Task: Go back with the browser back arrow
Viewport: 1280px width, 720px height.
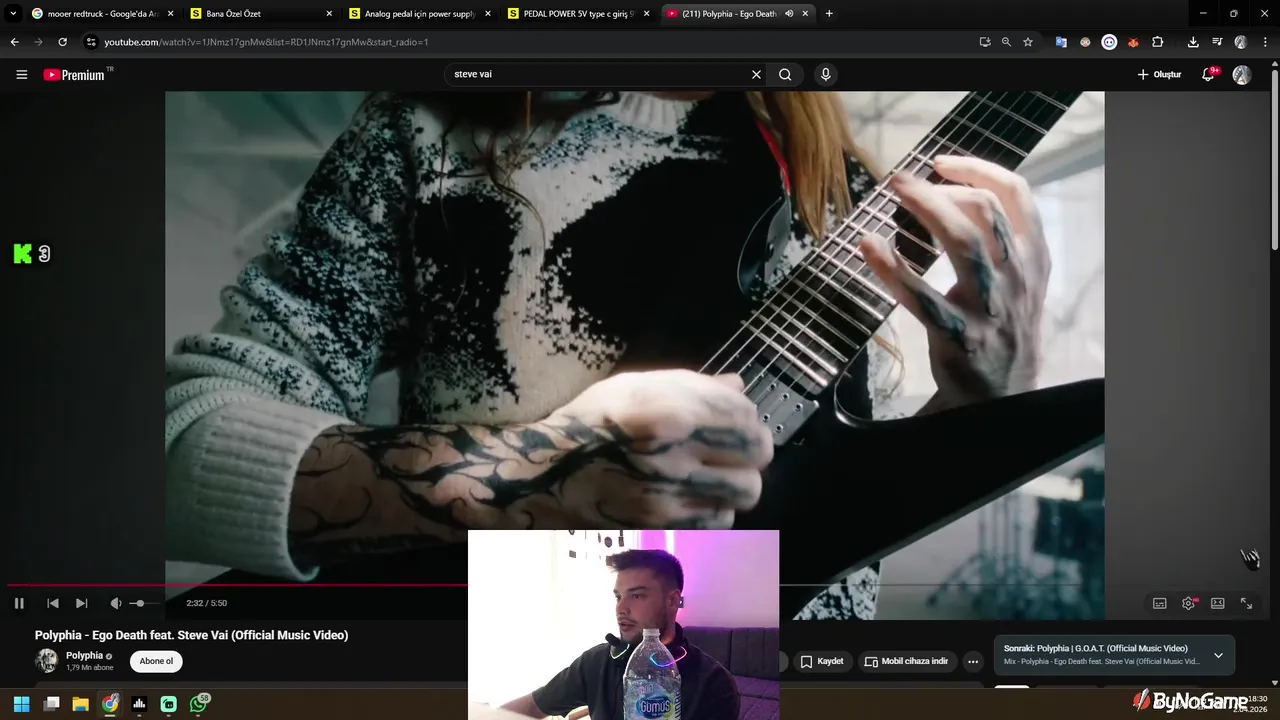Action: click(x=14, y=42)
